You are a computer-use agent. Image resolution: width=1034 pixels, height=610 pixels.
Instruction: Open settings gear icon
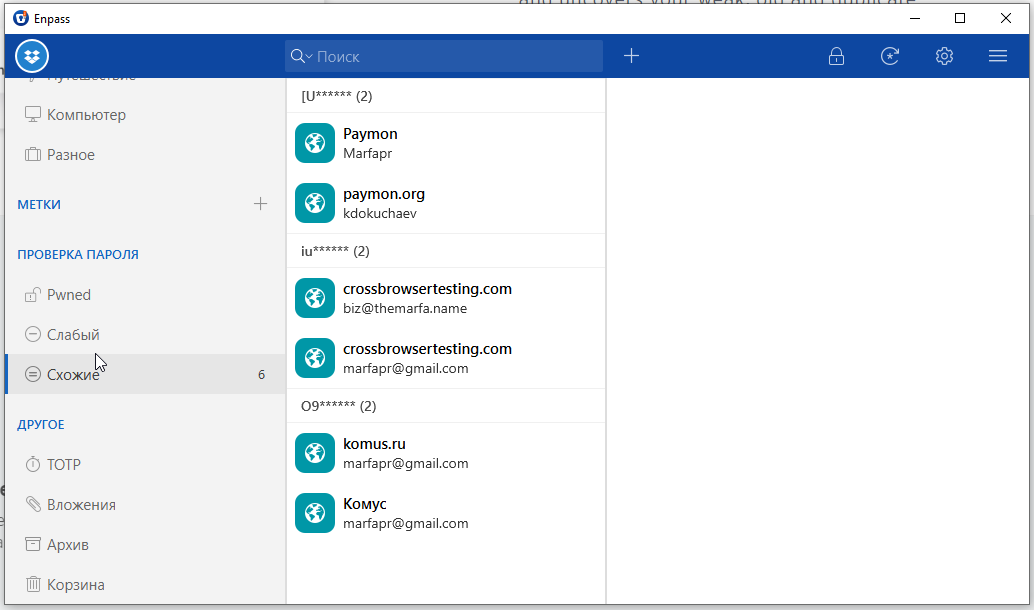pyautogui.click(x=944, y=56)
